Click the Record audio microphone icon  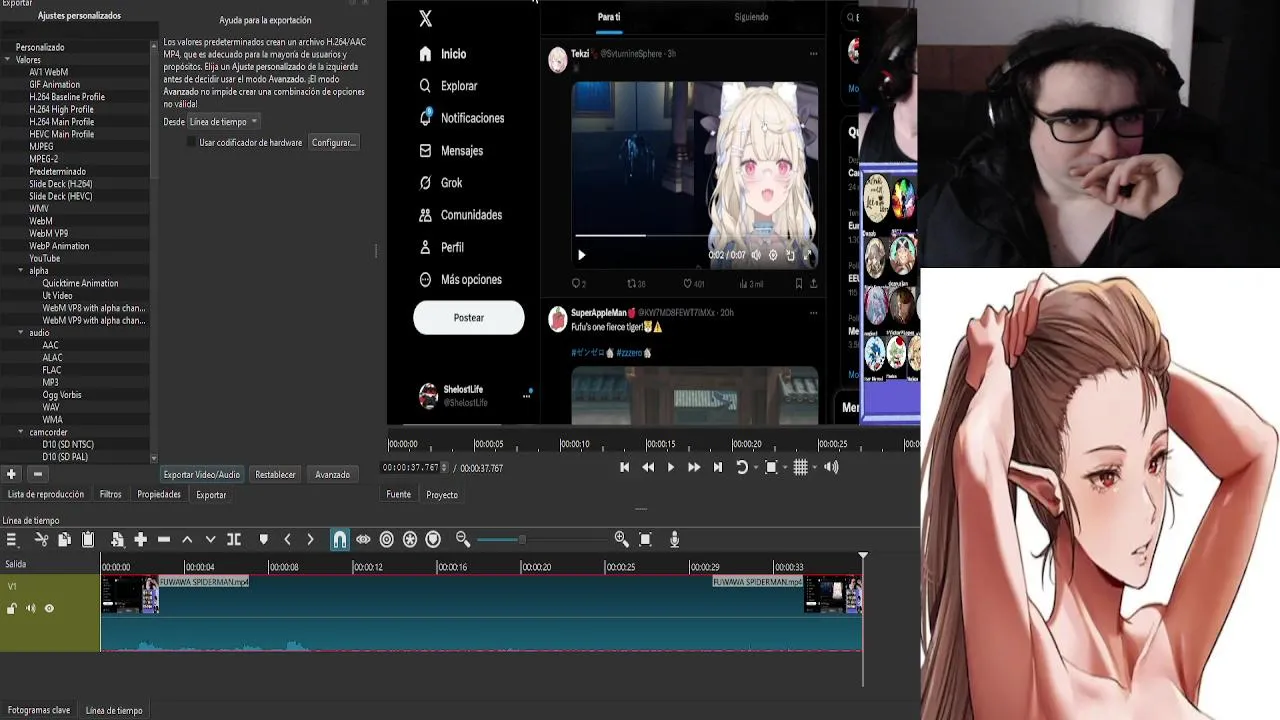674,539
